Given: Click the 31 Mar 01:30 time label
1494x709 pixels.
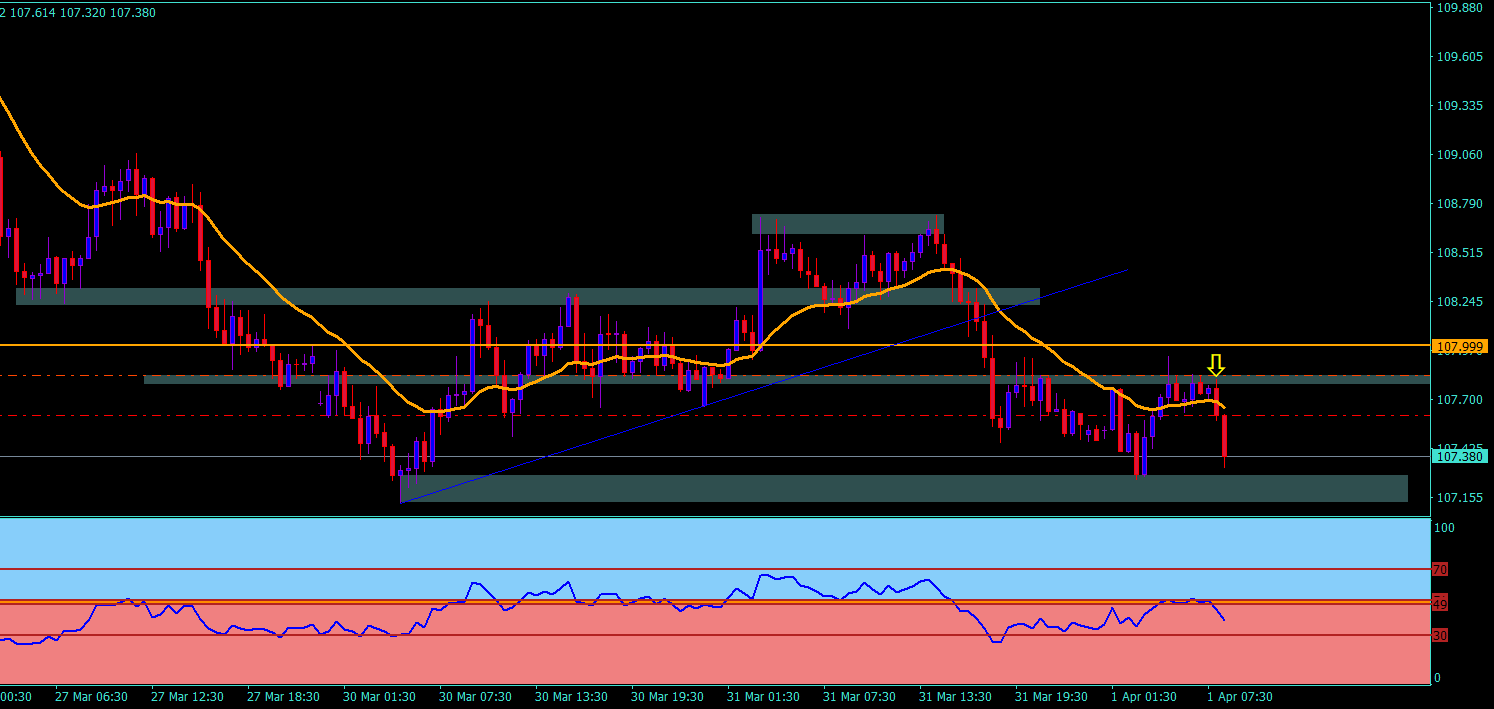Looking at the screenshot, I should 762,696.
